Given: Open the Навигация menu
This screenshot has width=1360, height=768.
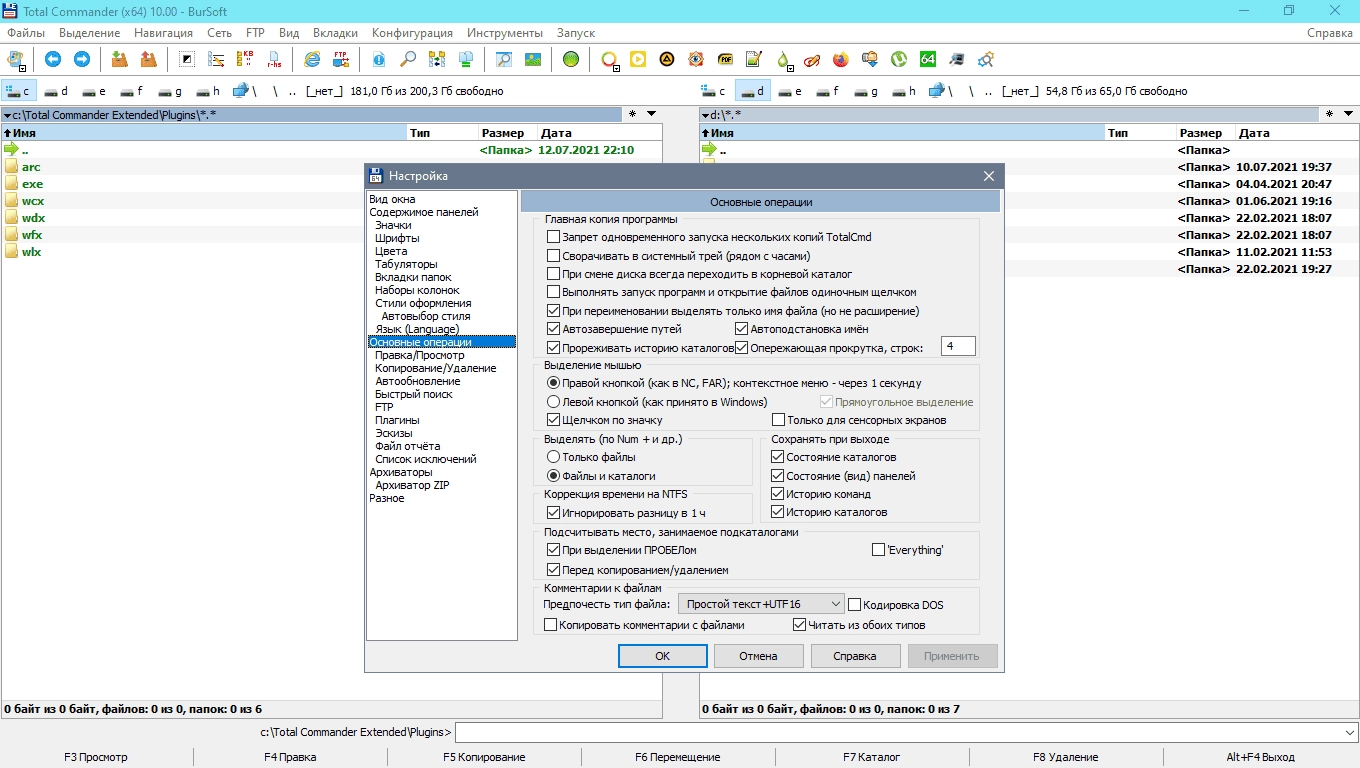Looking at the screenshot, I should point(163,33).
